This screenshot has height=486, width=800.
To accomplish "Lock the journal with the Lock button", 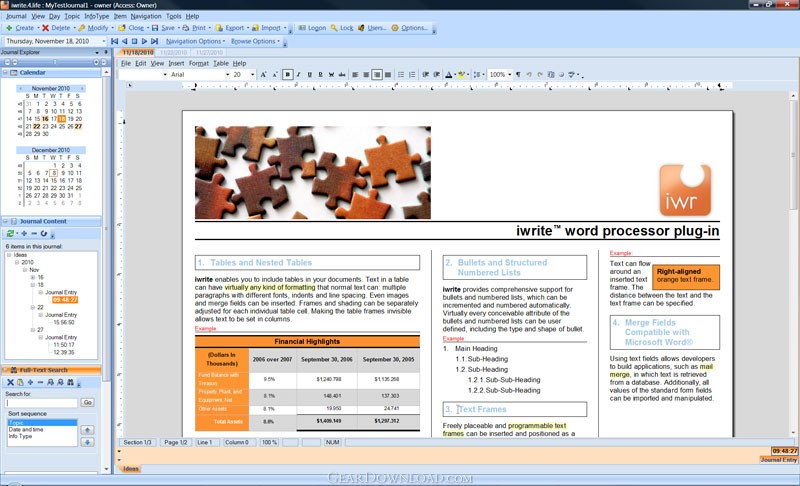I will point(342,28).
